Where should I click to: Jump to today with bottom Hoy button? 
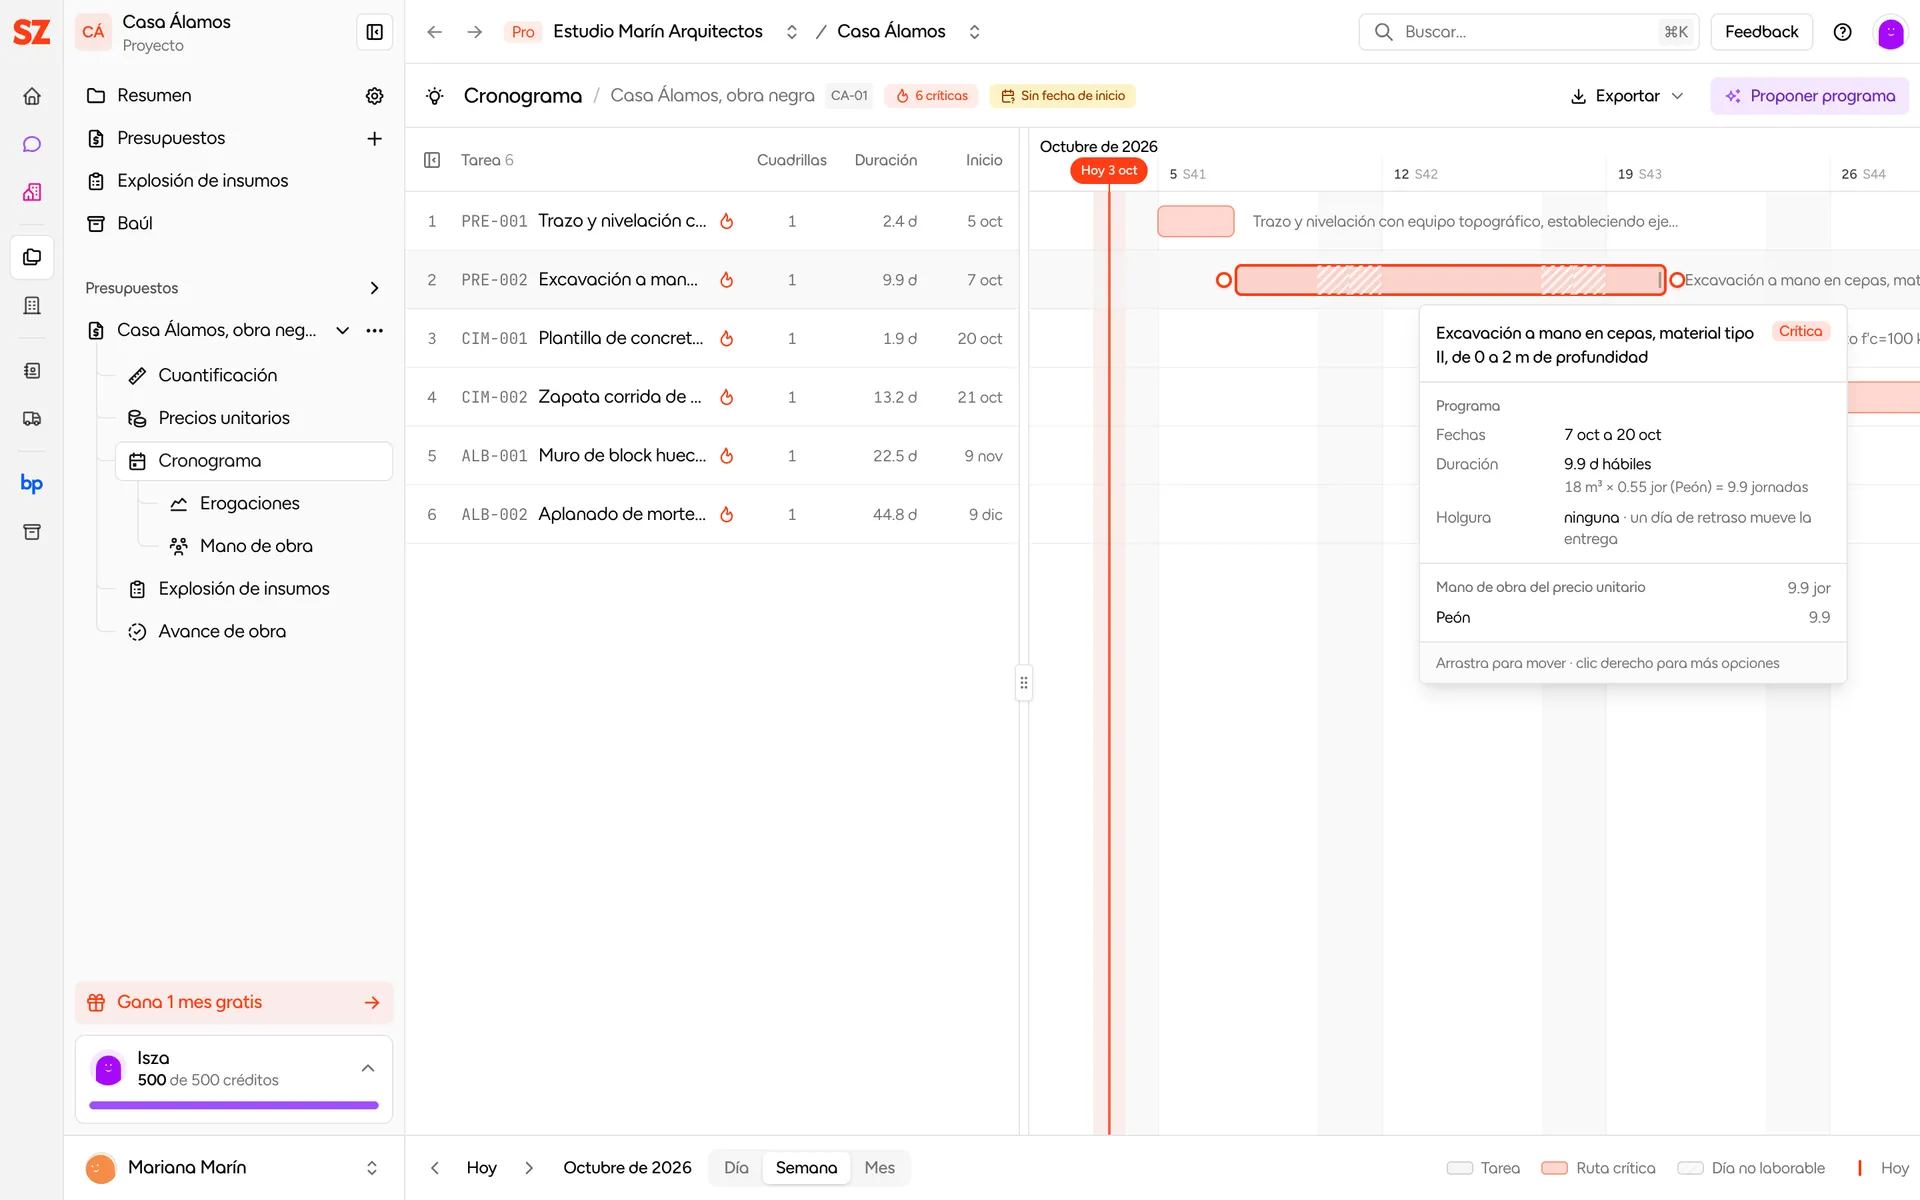pyautogui.click(x=481, y=1168)
